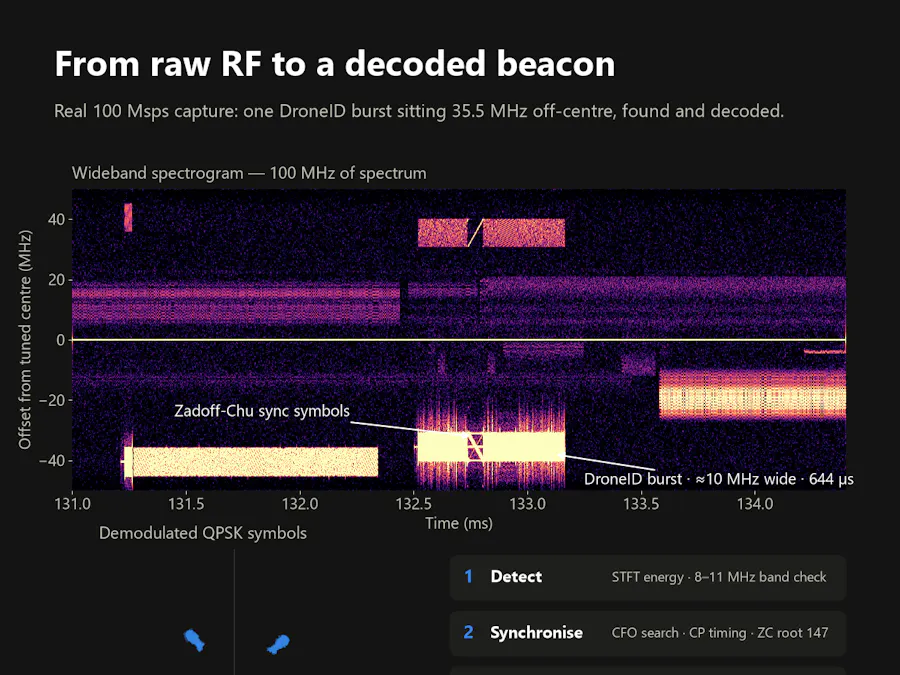Click the 'Wideband spectrogram — 100 MHz of spectrum' label
This screenshot has width=900, height=675.
(x=249, y=173)
